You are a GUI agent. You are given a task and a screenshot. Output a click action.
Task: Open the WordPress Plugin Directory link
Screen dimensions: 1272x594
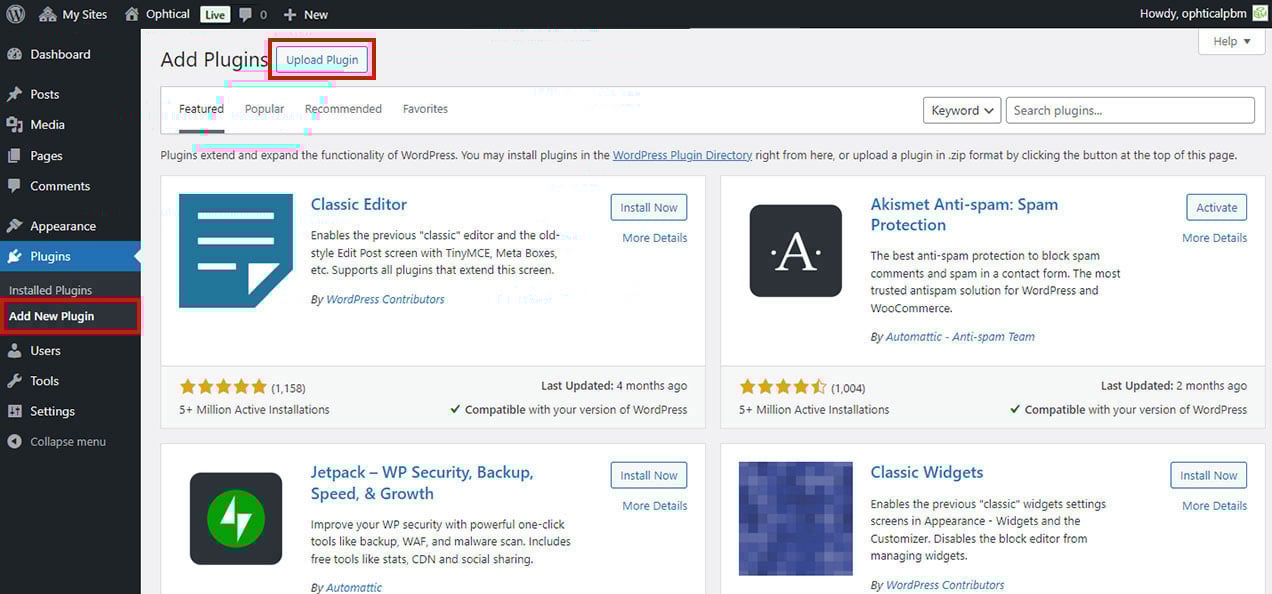(x=682, y=155)
